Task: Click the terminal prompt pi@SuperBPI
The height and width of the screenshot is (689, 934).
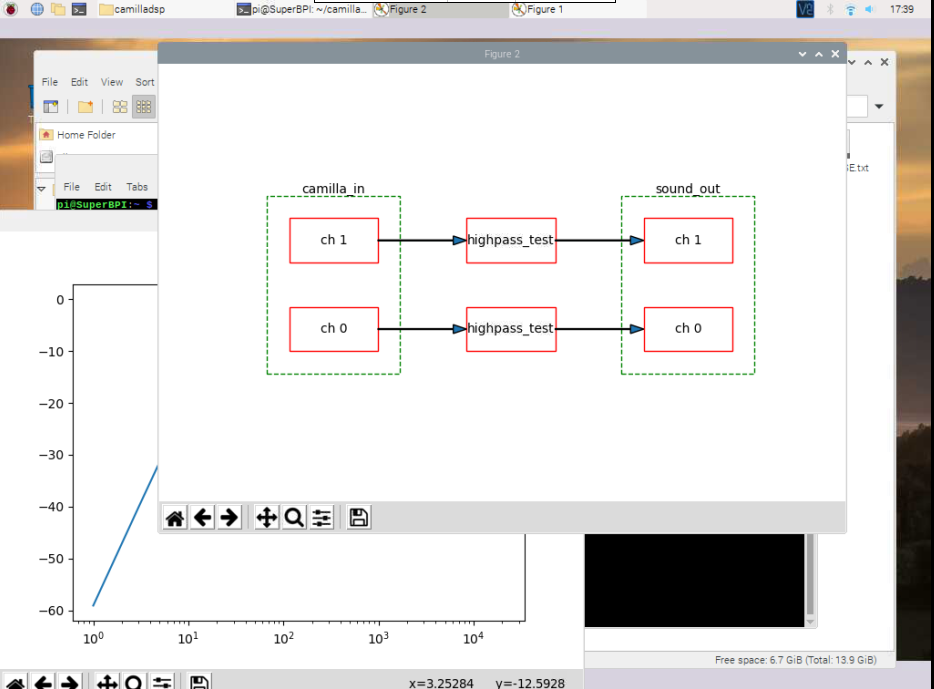Action: coord(107,204)
